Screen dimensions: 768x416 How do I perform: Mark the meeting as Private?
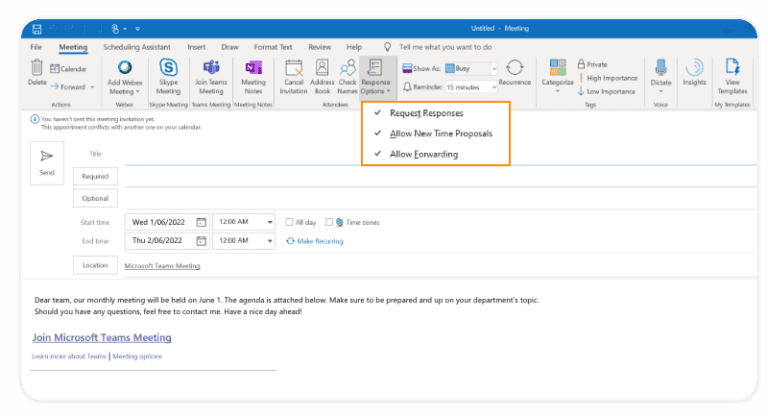coord(592,64)
